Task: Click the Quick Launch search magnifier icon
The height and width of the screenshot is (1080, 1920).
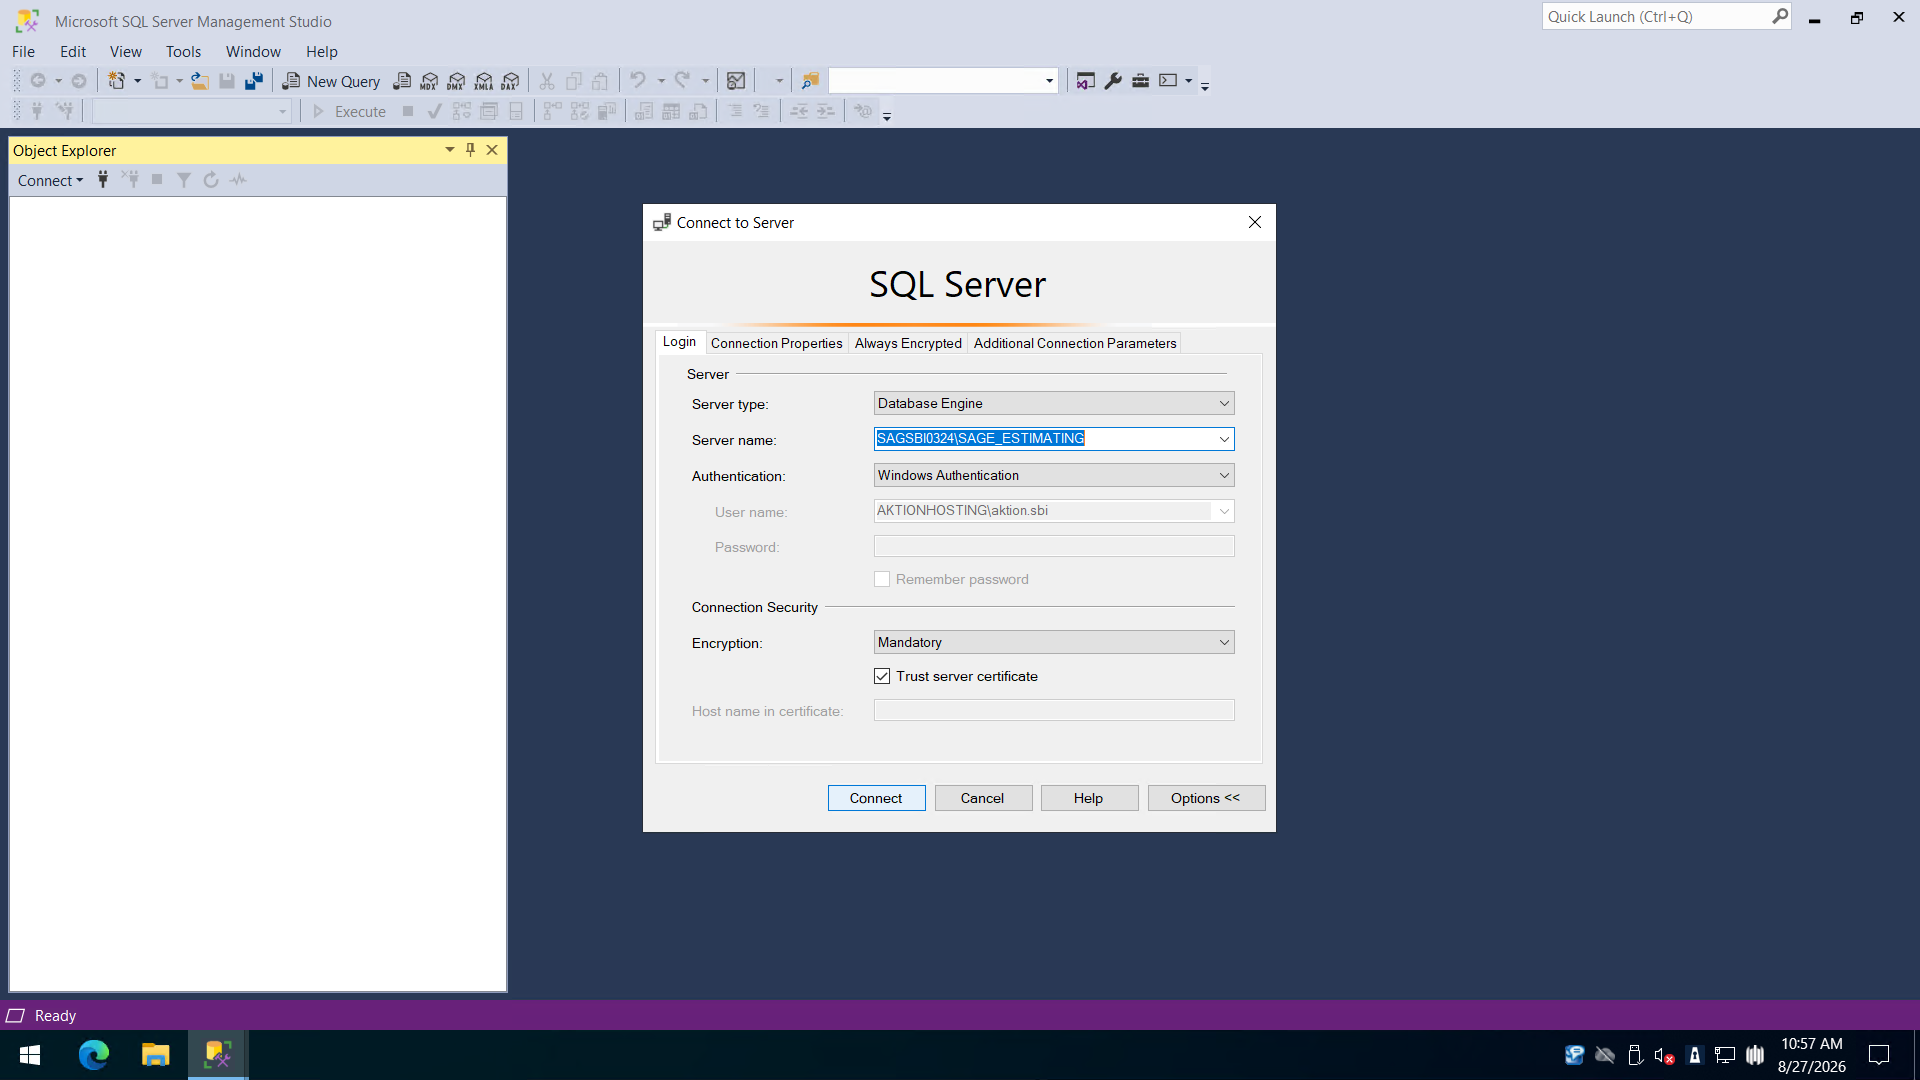Action: 1780,16
